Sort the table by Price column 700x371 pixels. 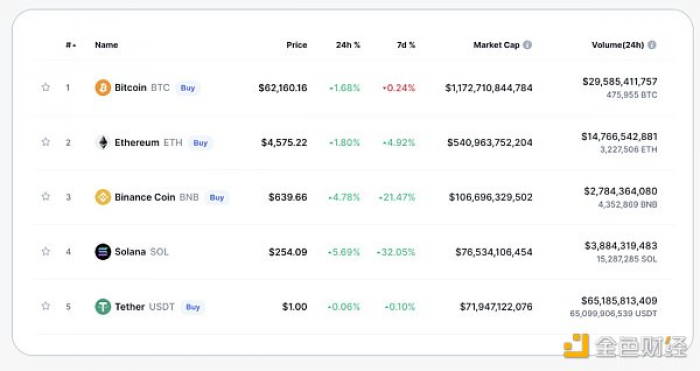[297, 45]
